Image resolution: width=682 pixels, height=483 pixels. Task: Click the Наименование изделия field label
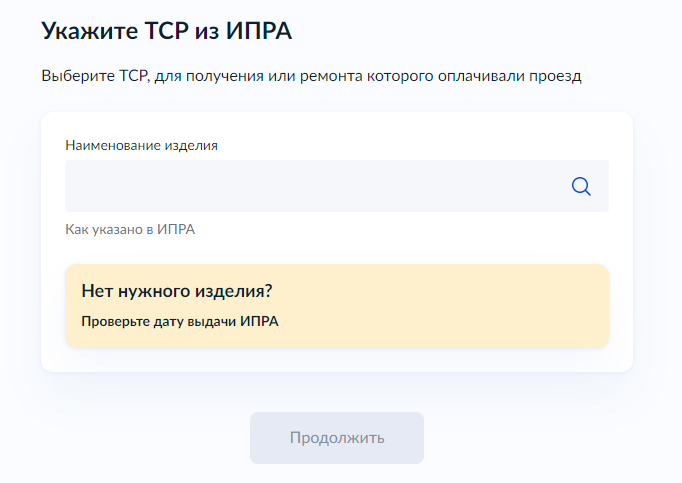point(141,145)
